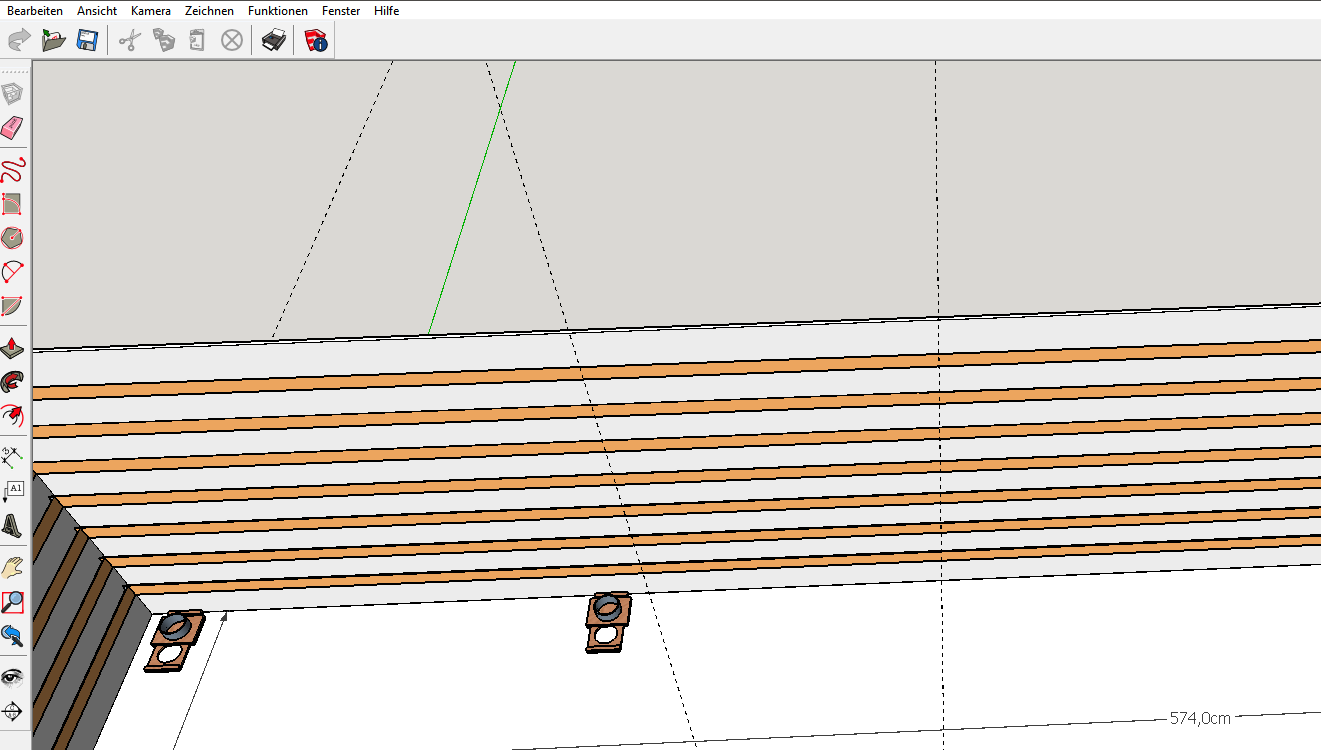Click the Print button in toolbar
The height and width of the screenshot is (750, 1321).
(x=273, y=40)
